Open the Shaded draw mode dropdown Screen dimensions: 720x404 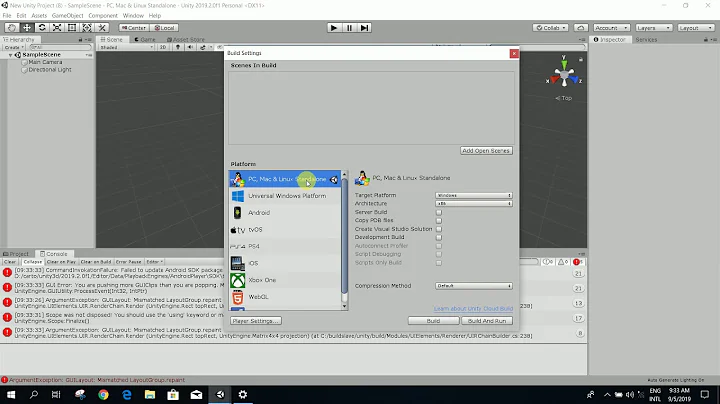(x=126, y=47)
